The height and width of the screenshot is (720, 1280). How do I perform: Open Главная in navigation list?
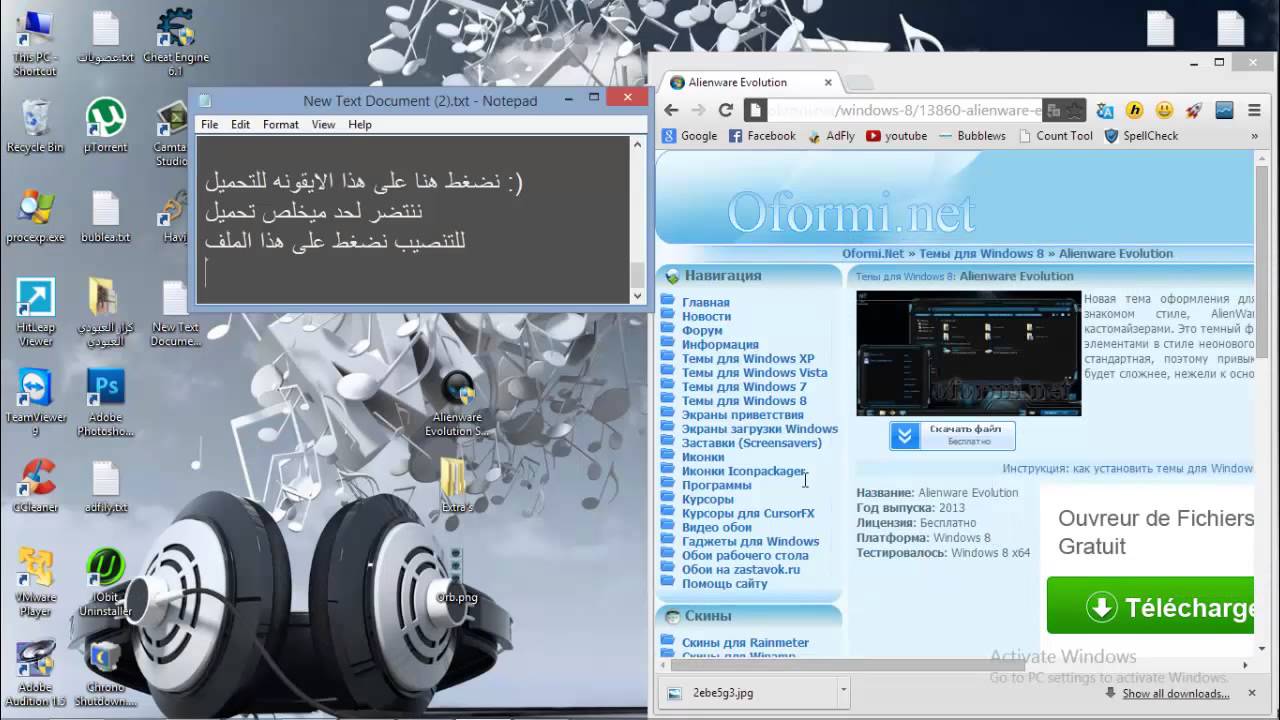[x=706, y=302]
